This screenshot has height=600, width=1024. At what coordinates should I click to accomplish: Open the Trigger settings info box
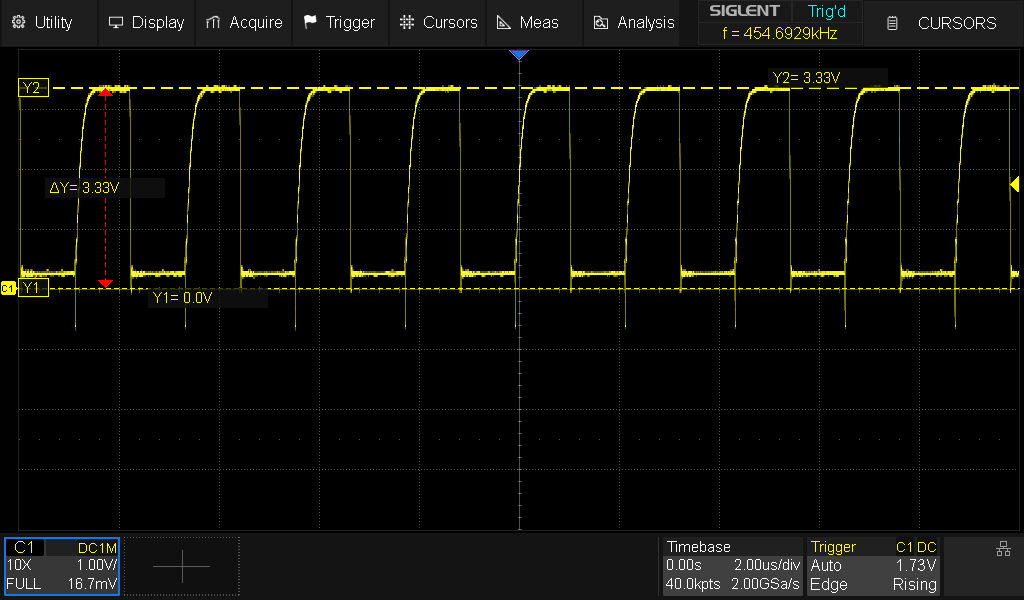(x=874, y=566)
